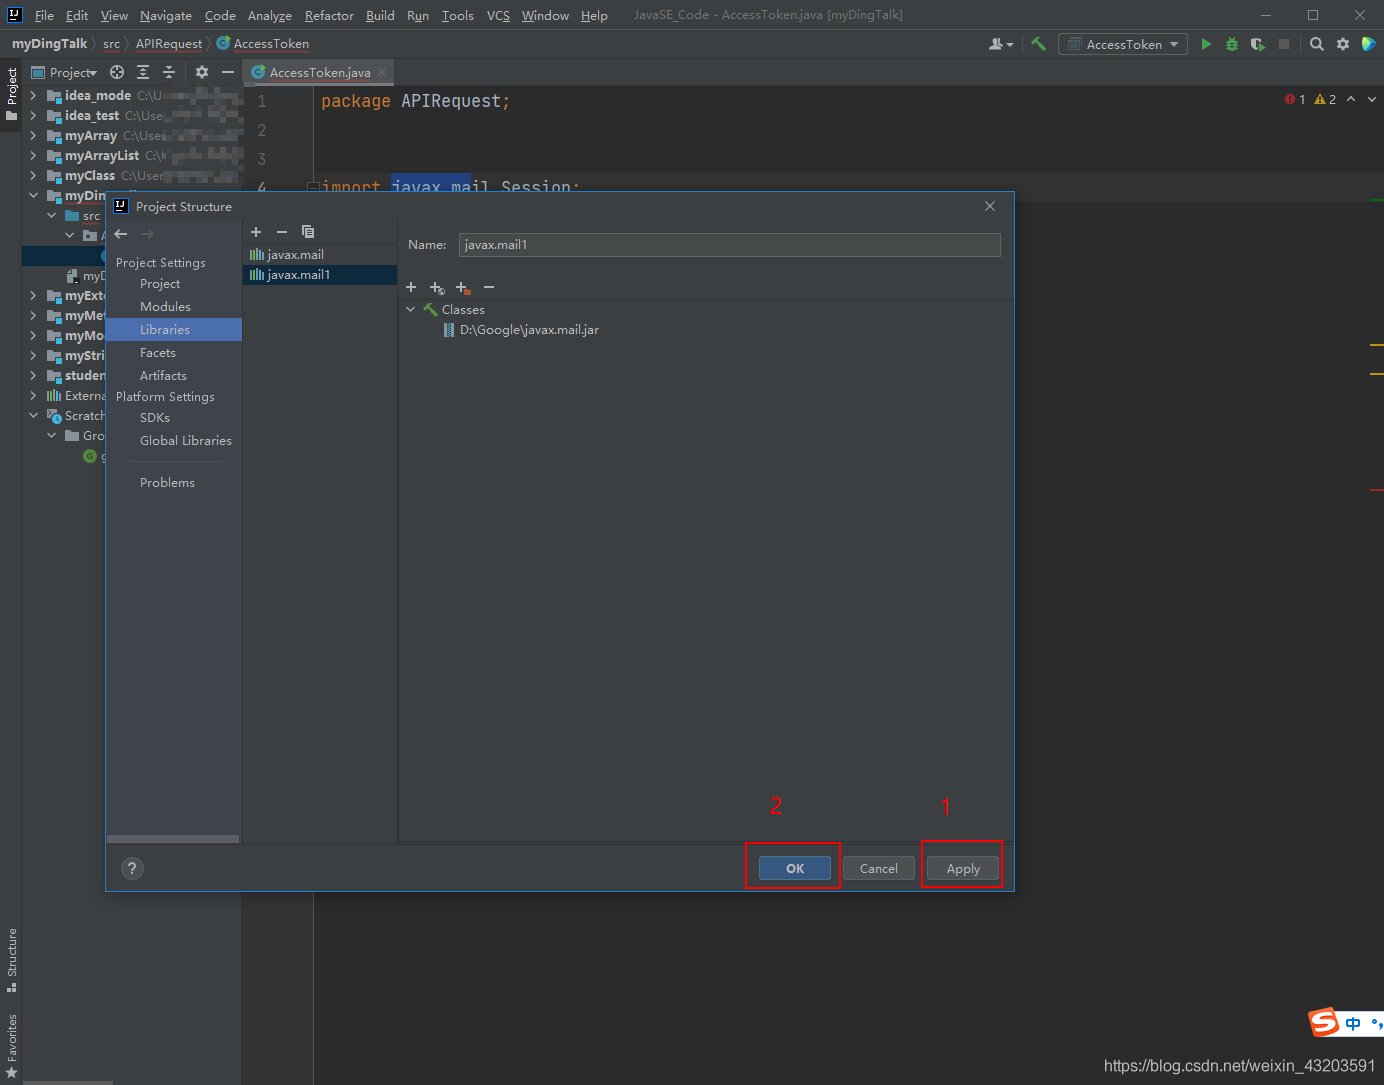Image resolution: width=1384 pixels, height=1085 pixels.
Task: Switch to the AccessToken.java editor tab
Action: (x=319, y=72)
